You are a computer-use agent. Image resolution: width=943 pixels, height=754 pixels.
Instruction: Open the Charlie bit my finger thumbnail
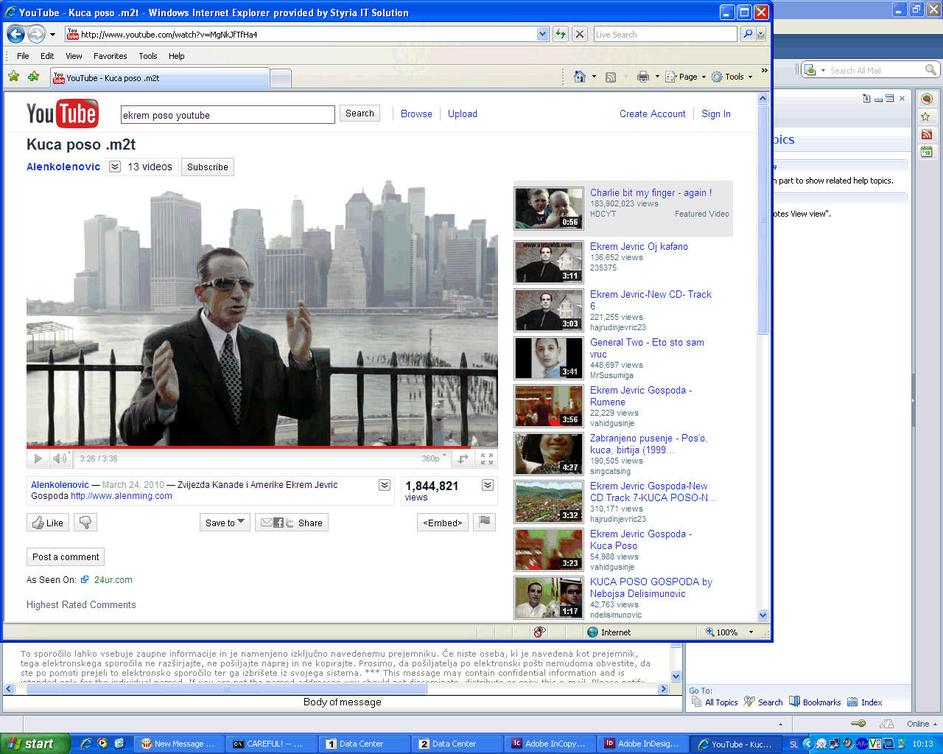click(548, 208)
